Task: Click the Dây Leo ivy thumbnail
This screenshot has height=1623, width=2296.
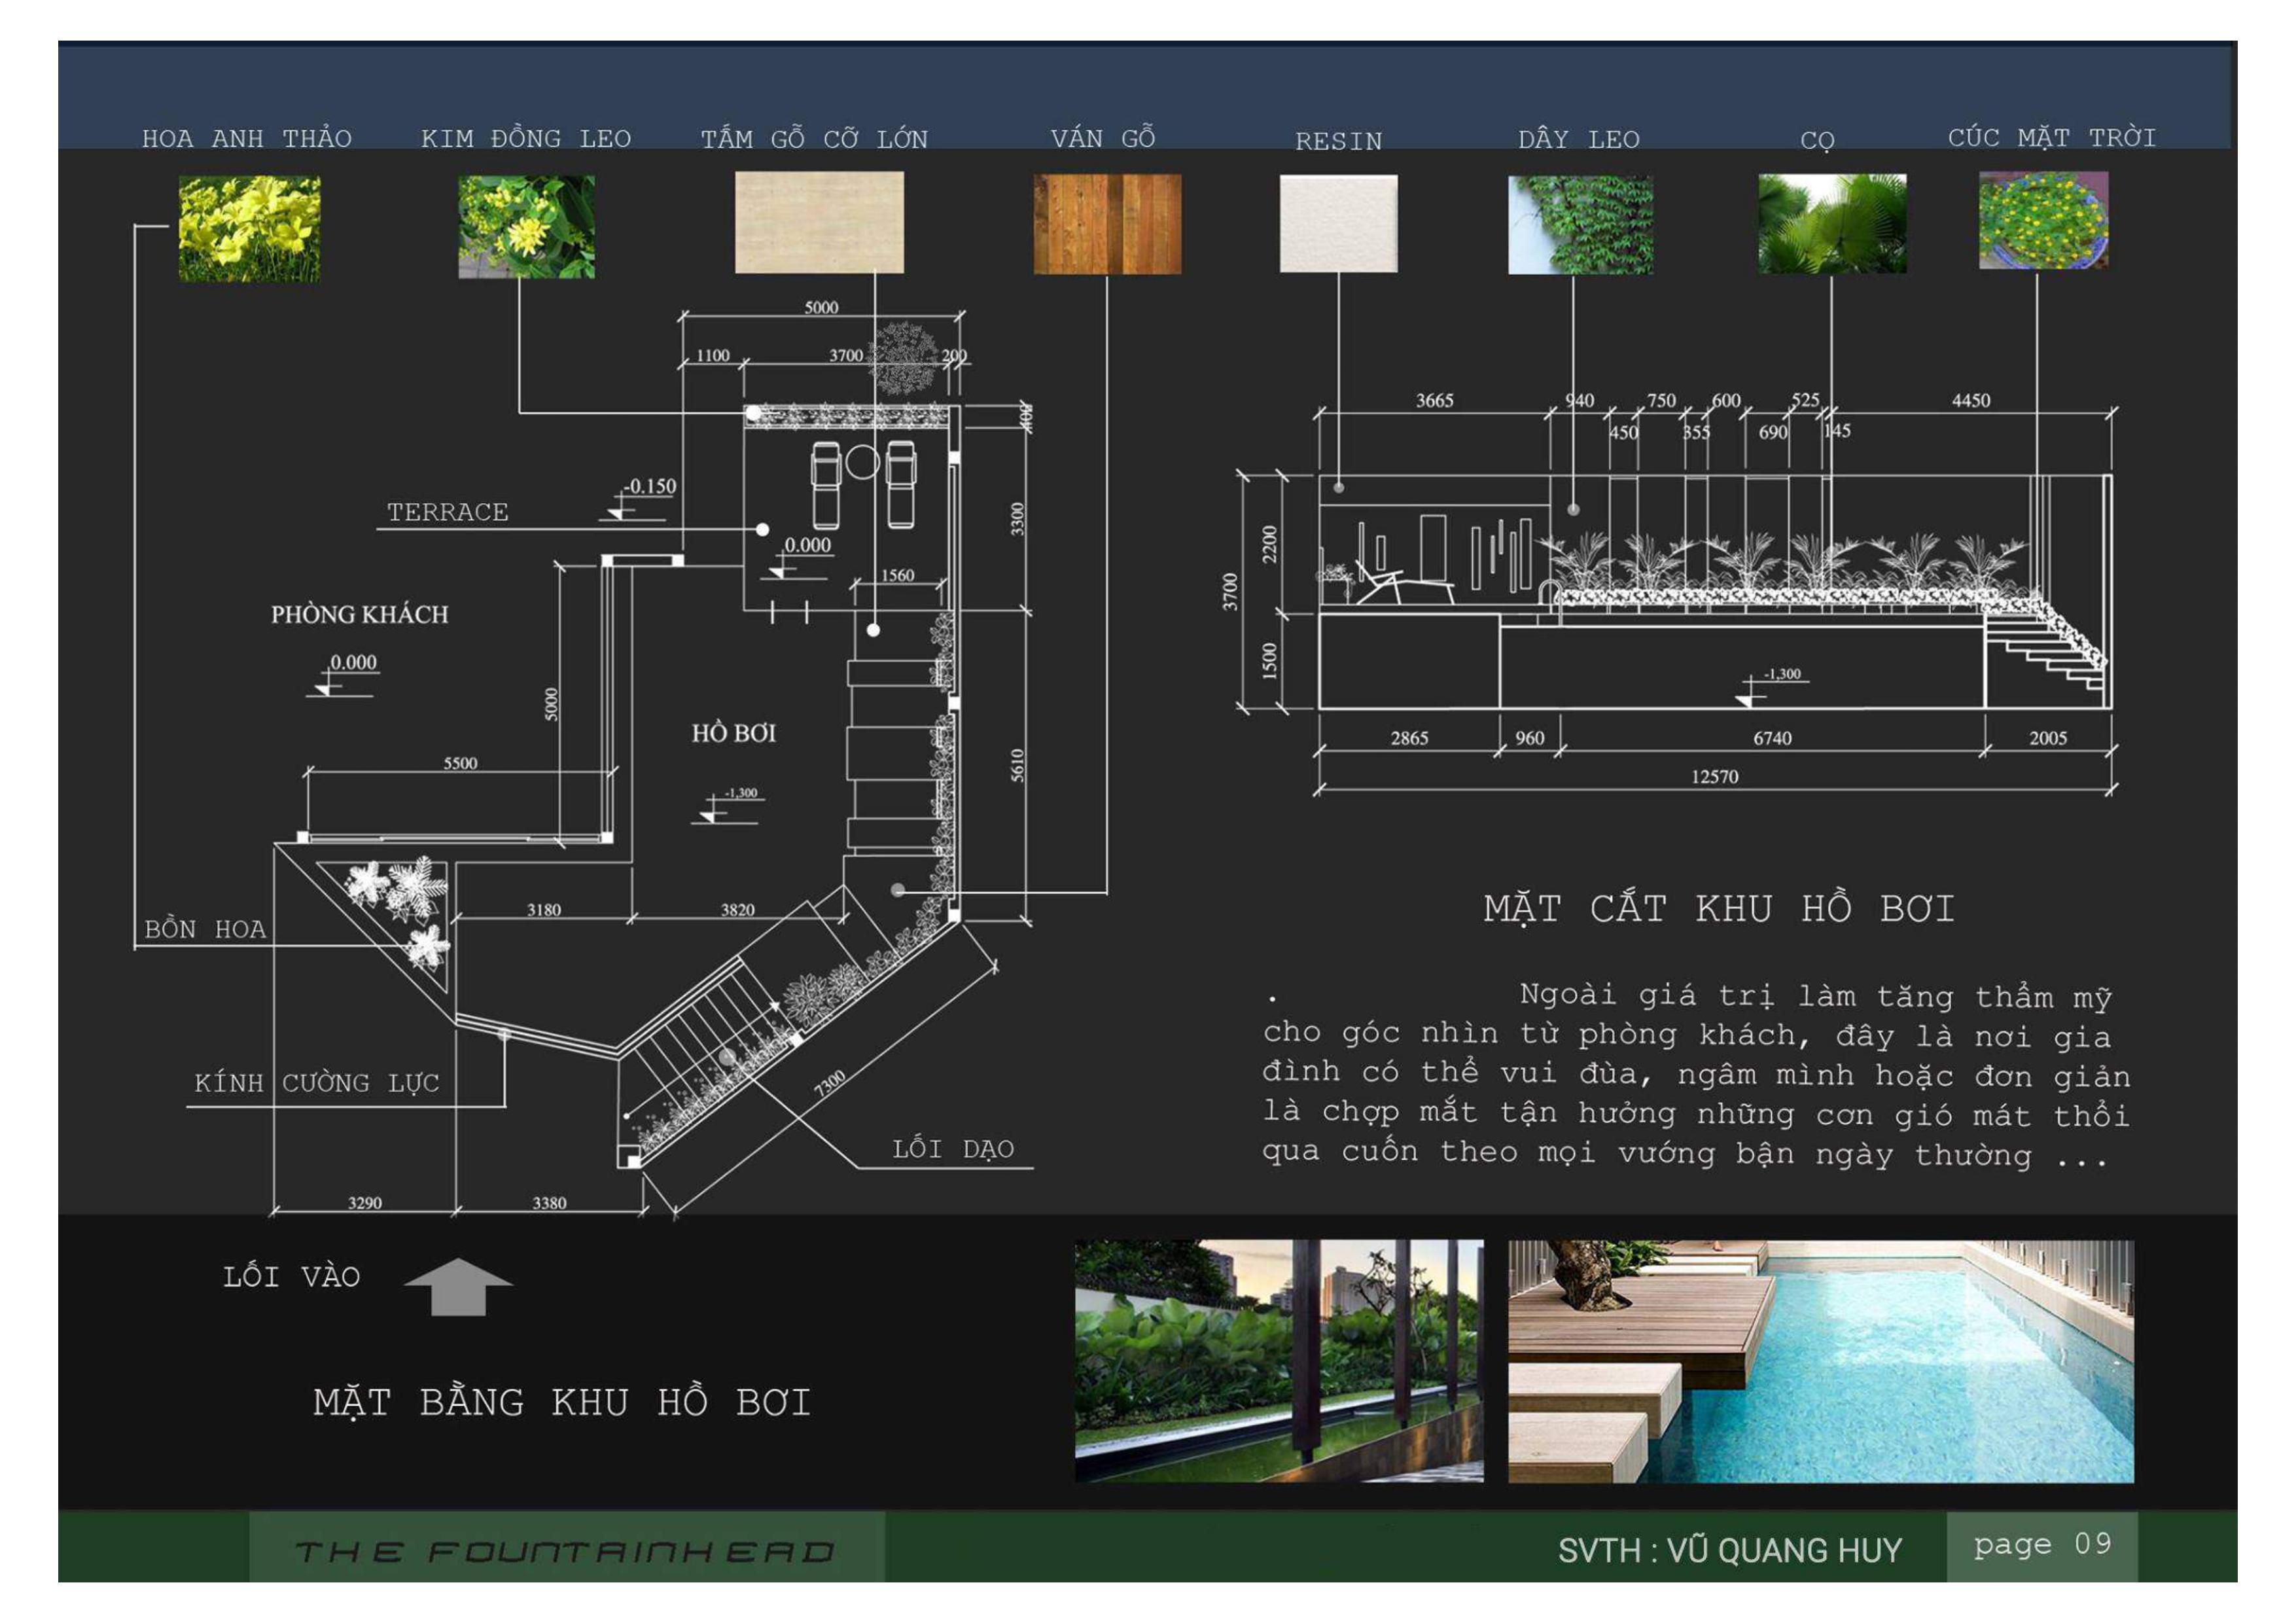Action: coord(1580,224)
